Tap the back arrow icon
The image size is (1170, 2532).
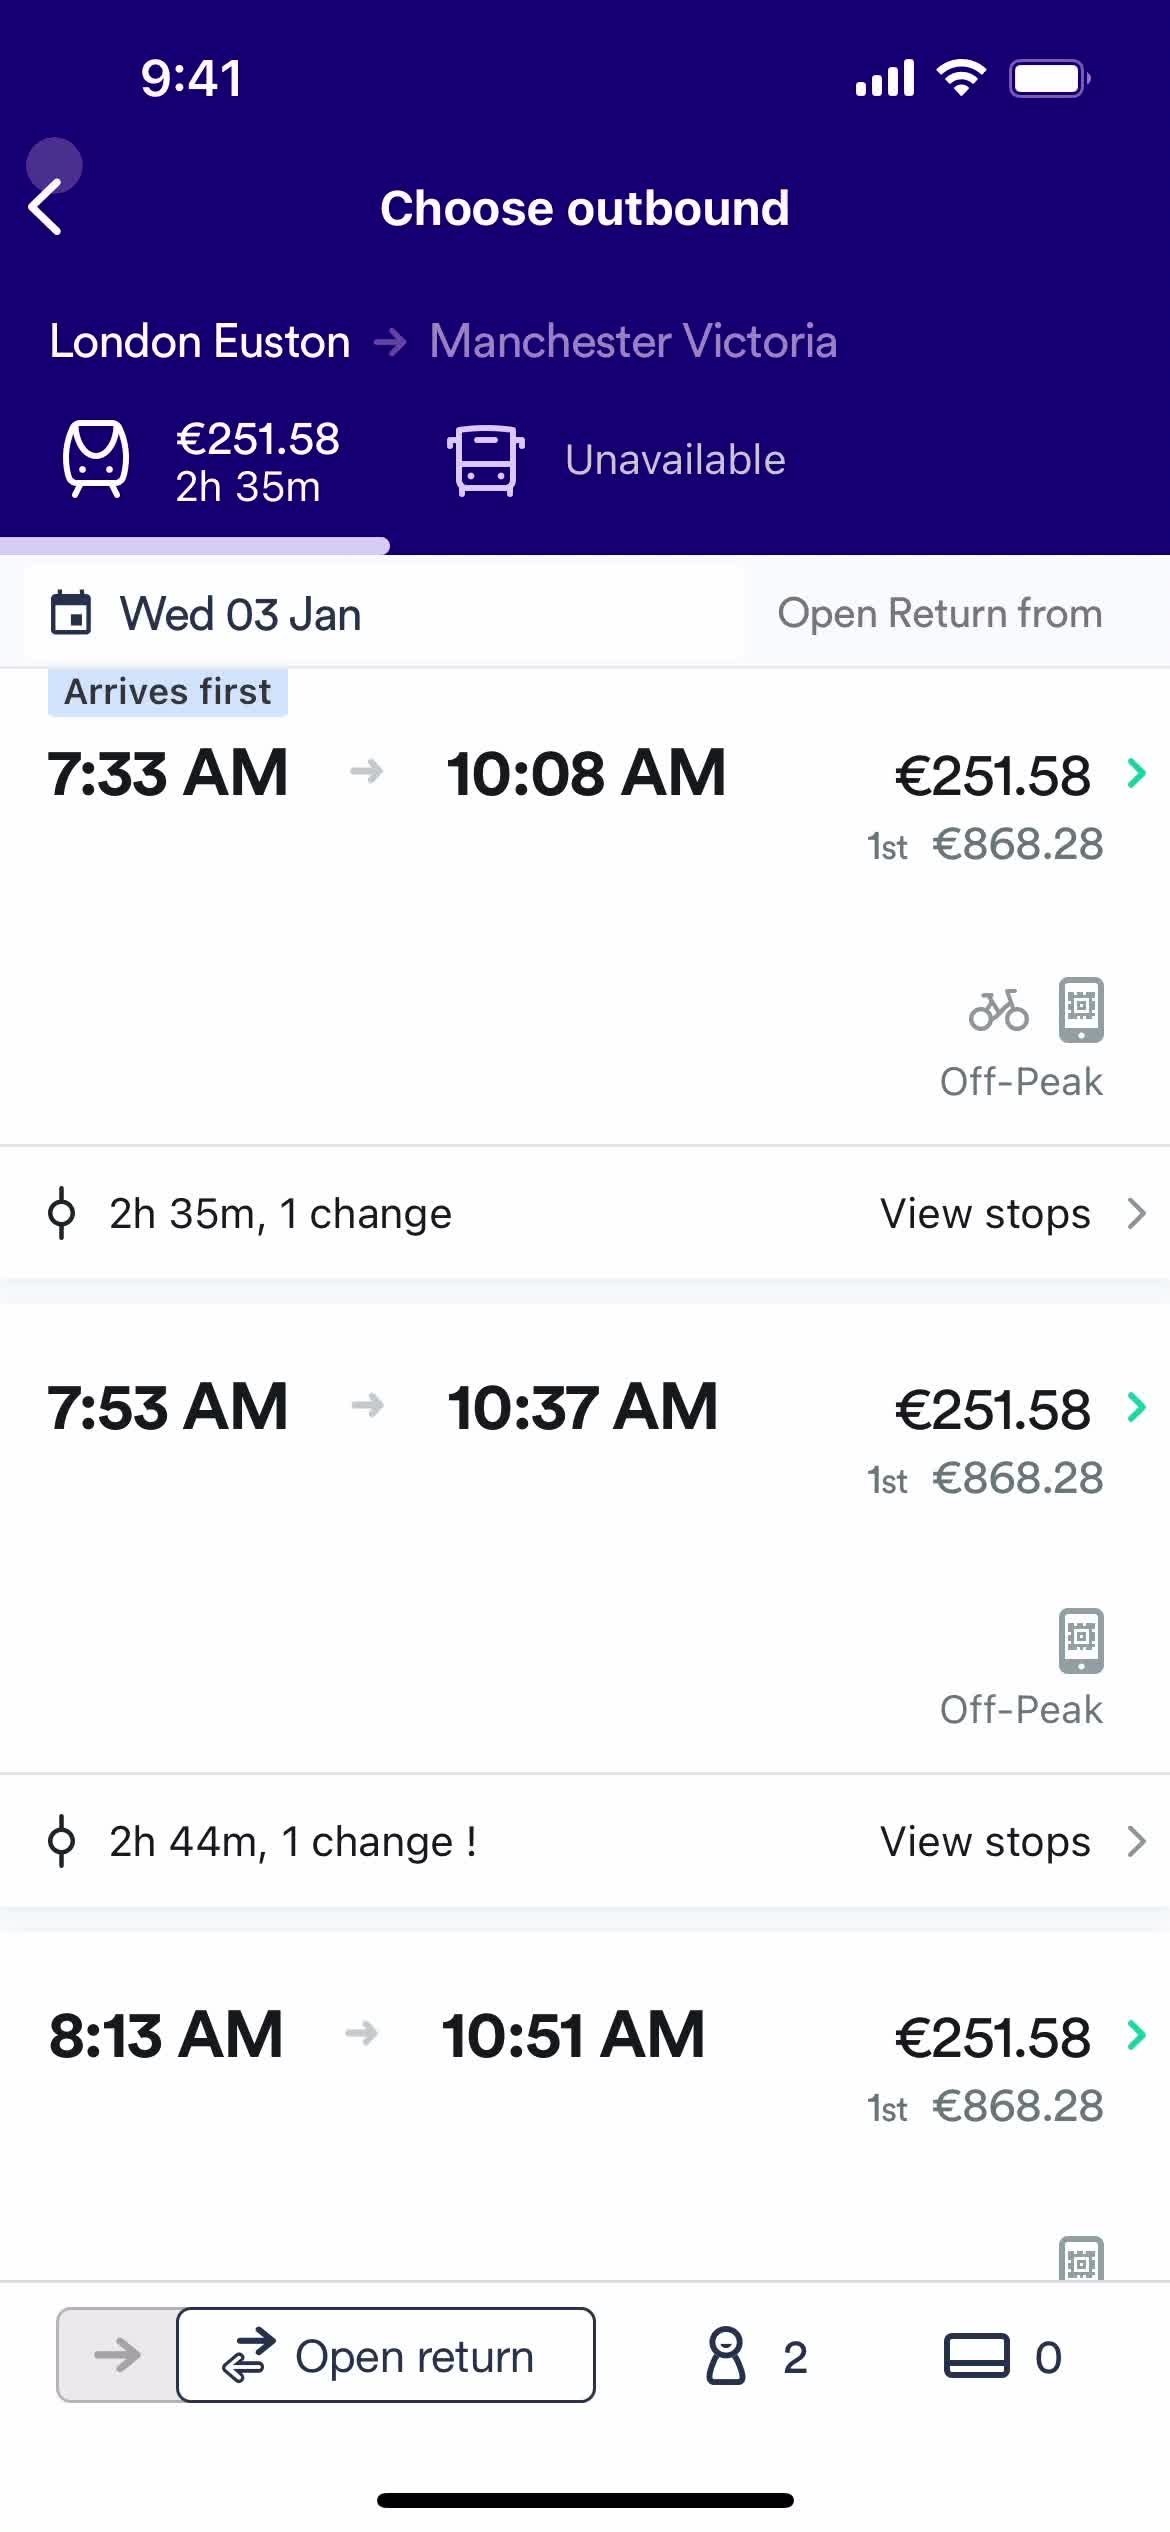tap(46, 207)
